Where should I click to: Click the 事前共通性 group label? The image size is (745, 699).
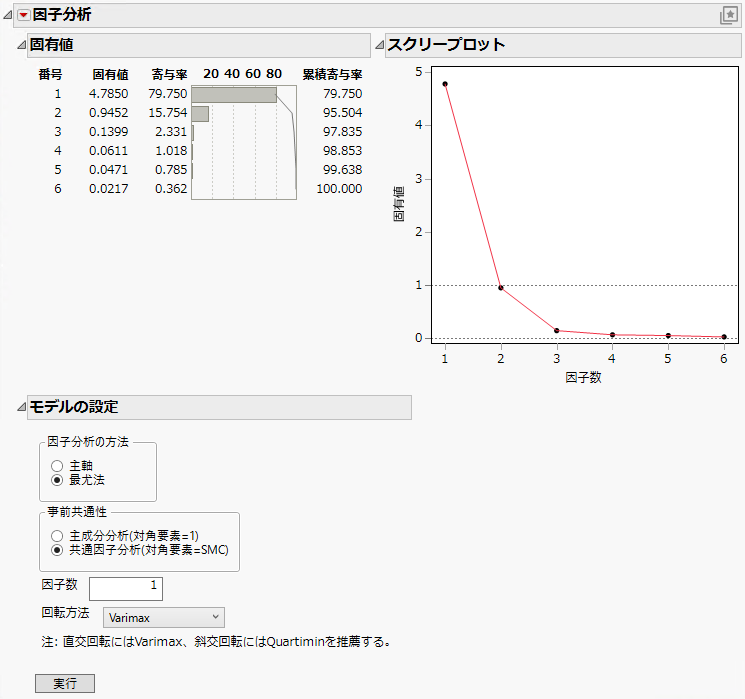77,512
